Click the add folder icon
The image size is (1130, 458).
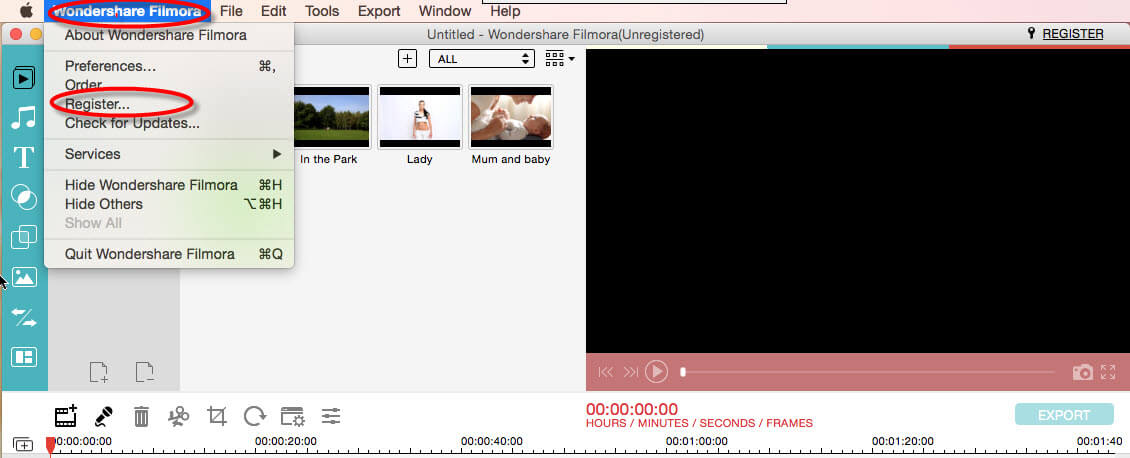coord(99,372)
